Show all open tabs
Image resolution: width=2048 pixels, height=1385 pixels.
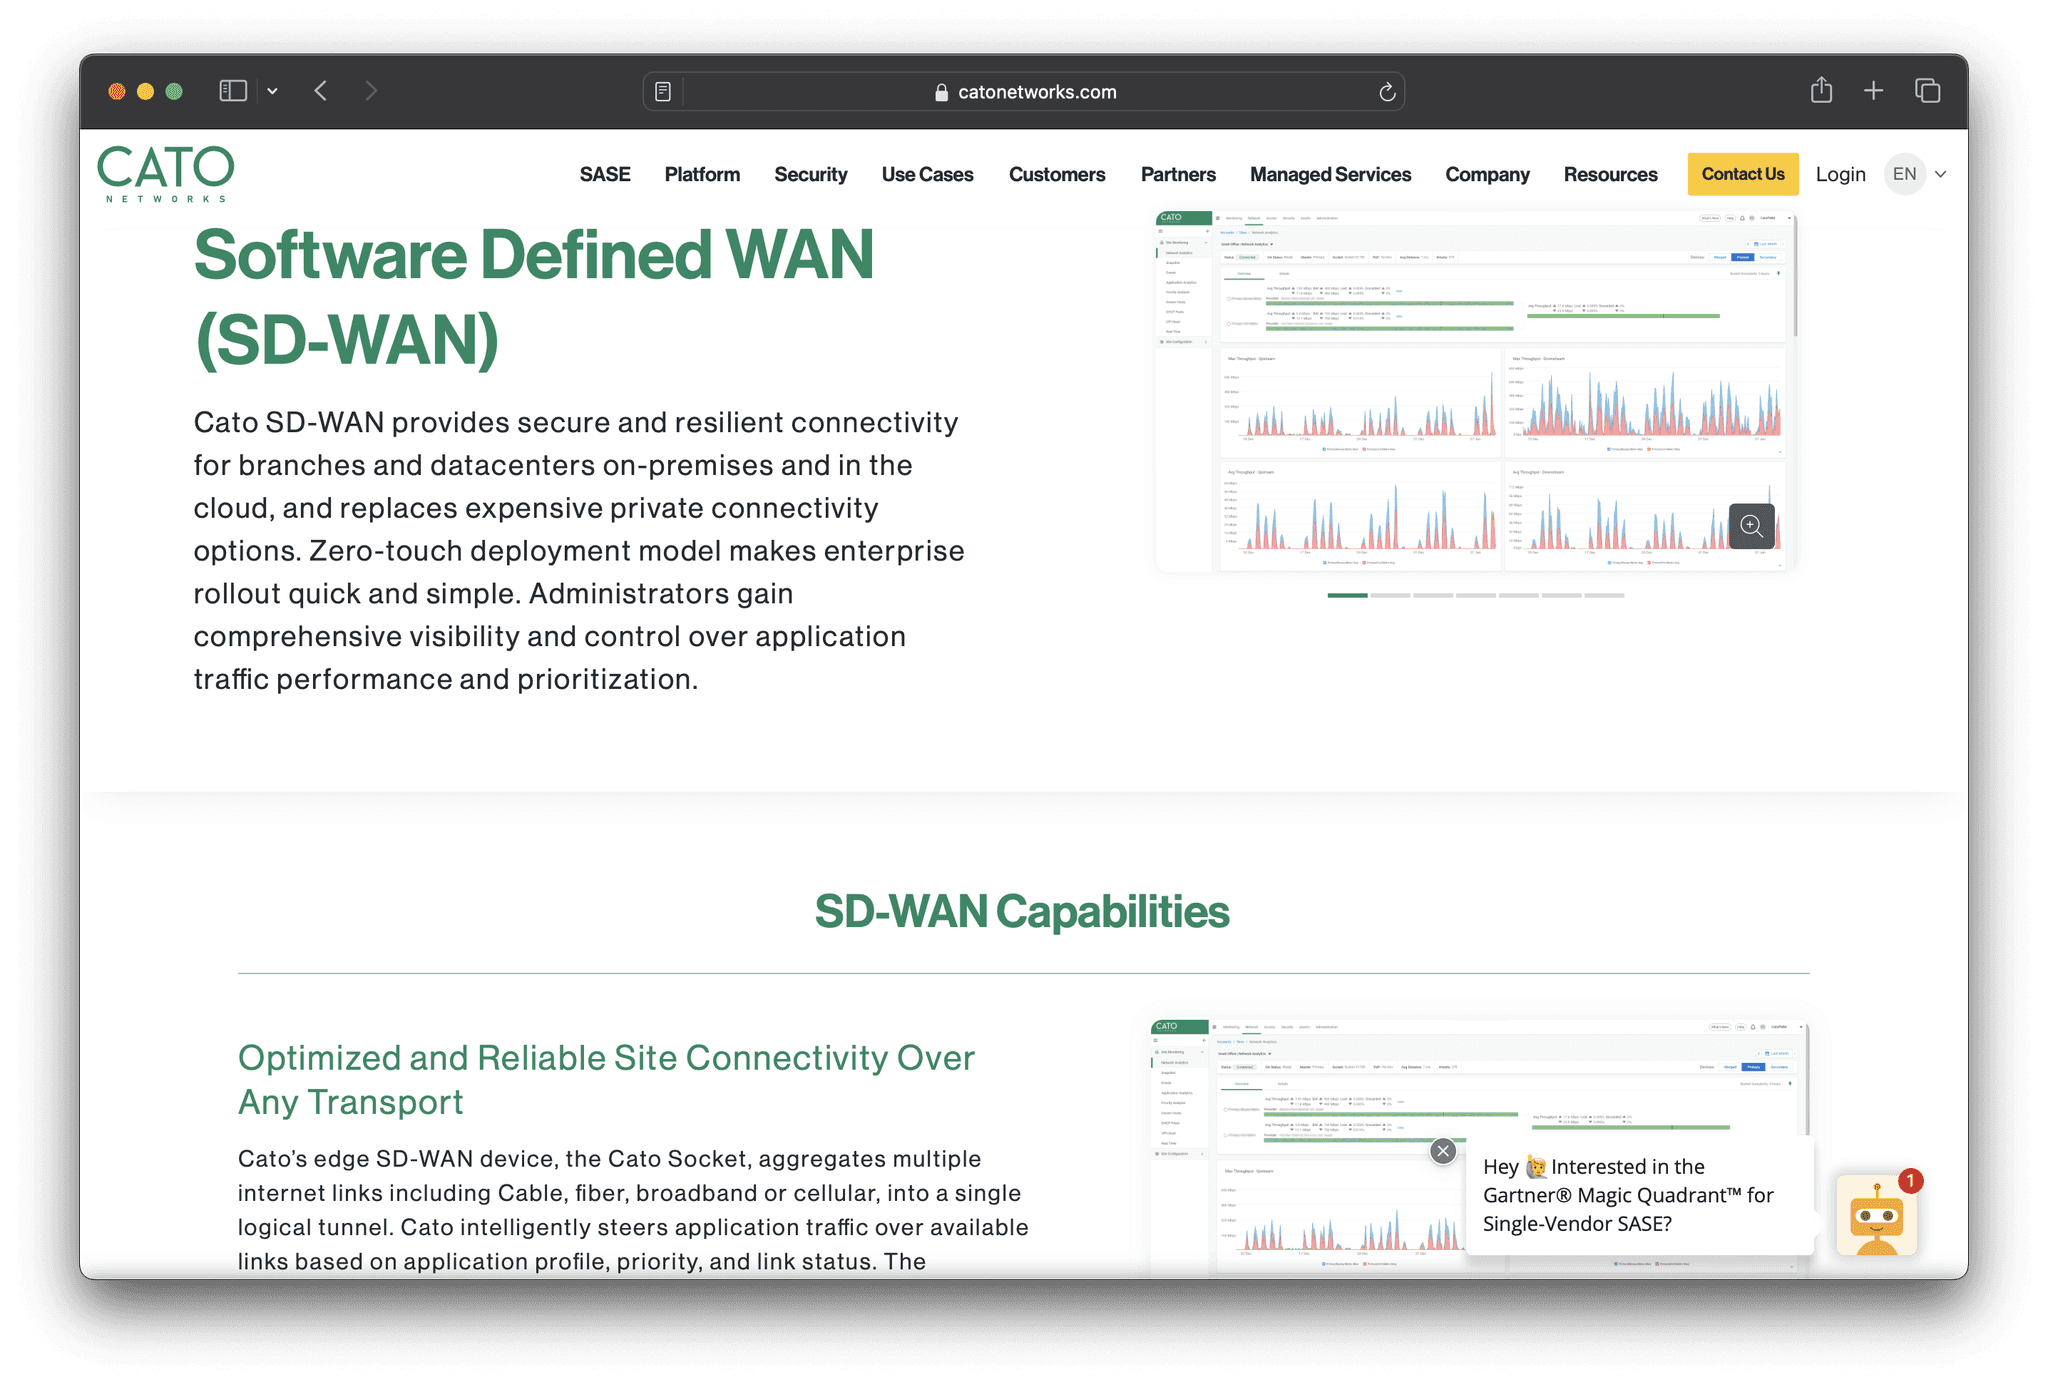1928,90
